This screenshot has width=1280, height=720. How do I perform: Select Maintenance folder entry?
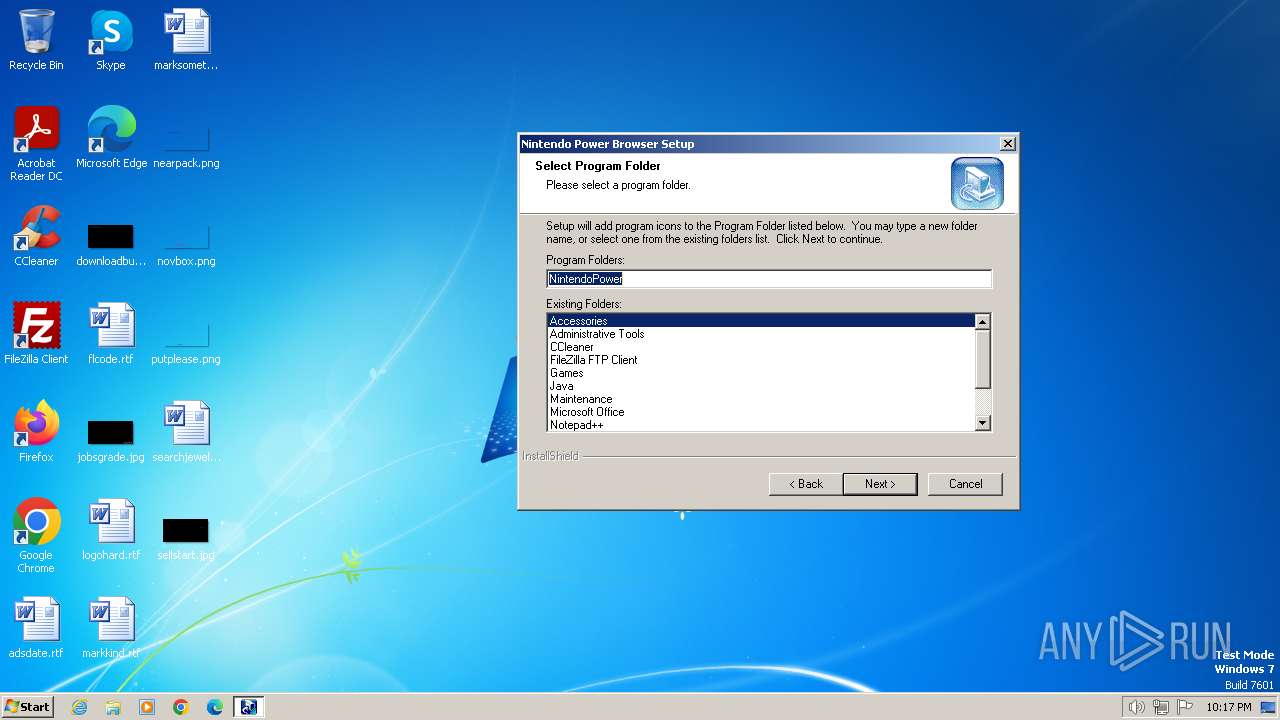click(760, 399)
